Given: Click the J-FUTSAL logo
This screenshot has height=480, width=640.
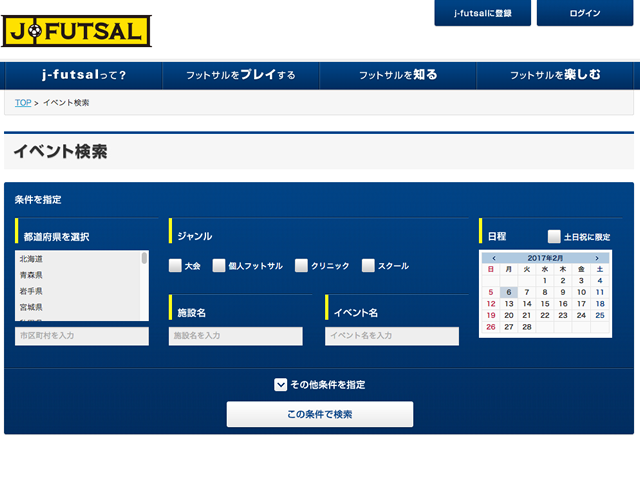Looking at the screenshot, I should tap(76, 30).
